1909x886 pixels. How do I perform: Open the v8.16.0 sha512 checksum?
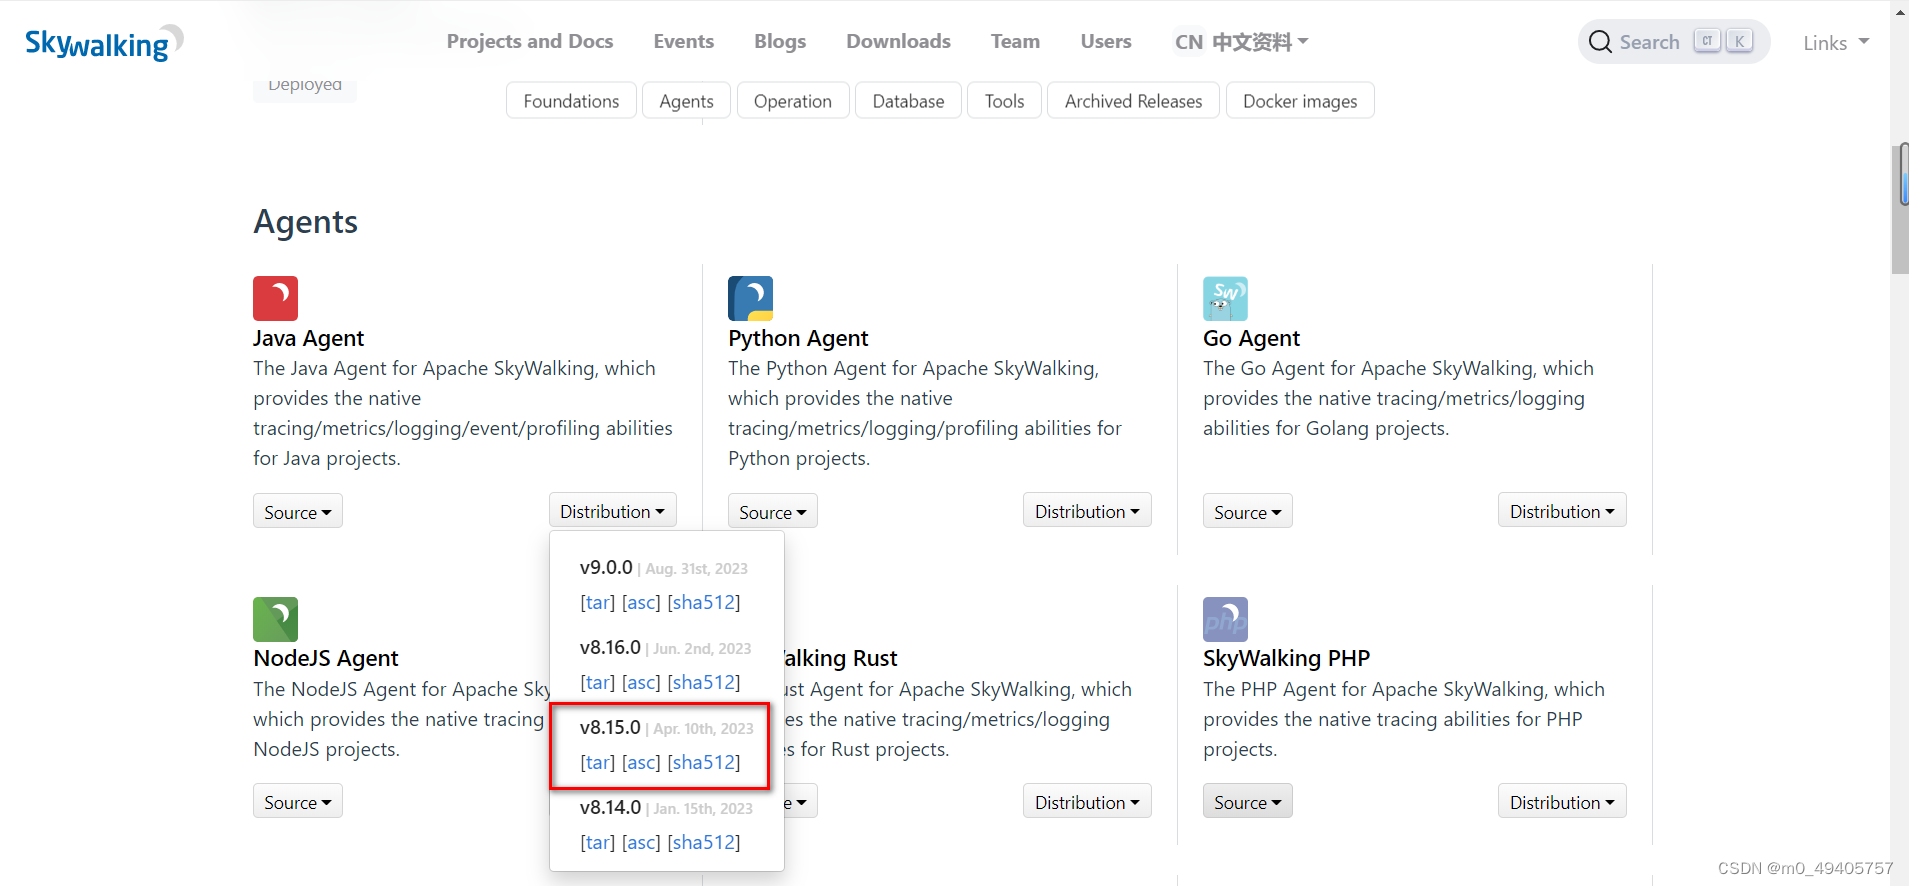(x=704, y=683)
